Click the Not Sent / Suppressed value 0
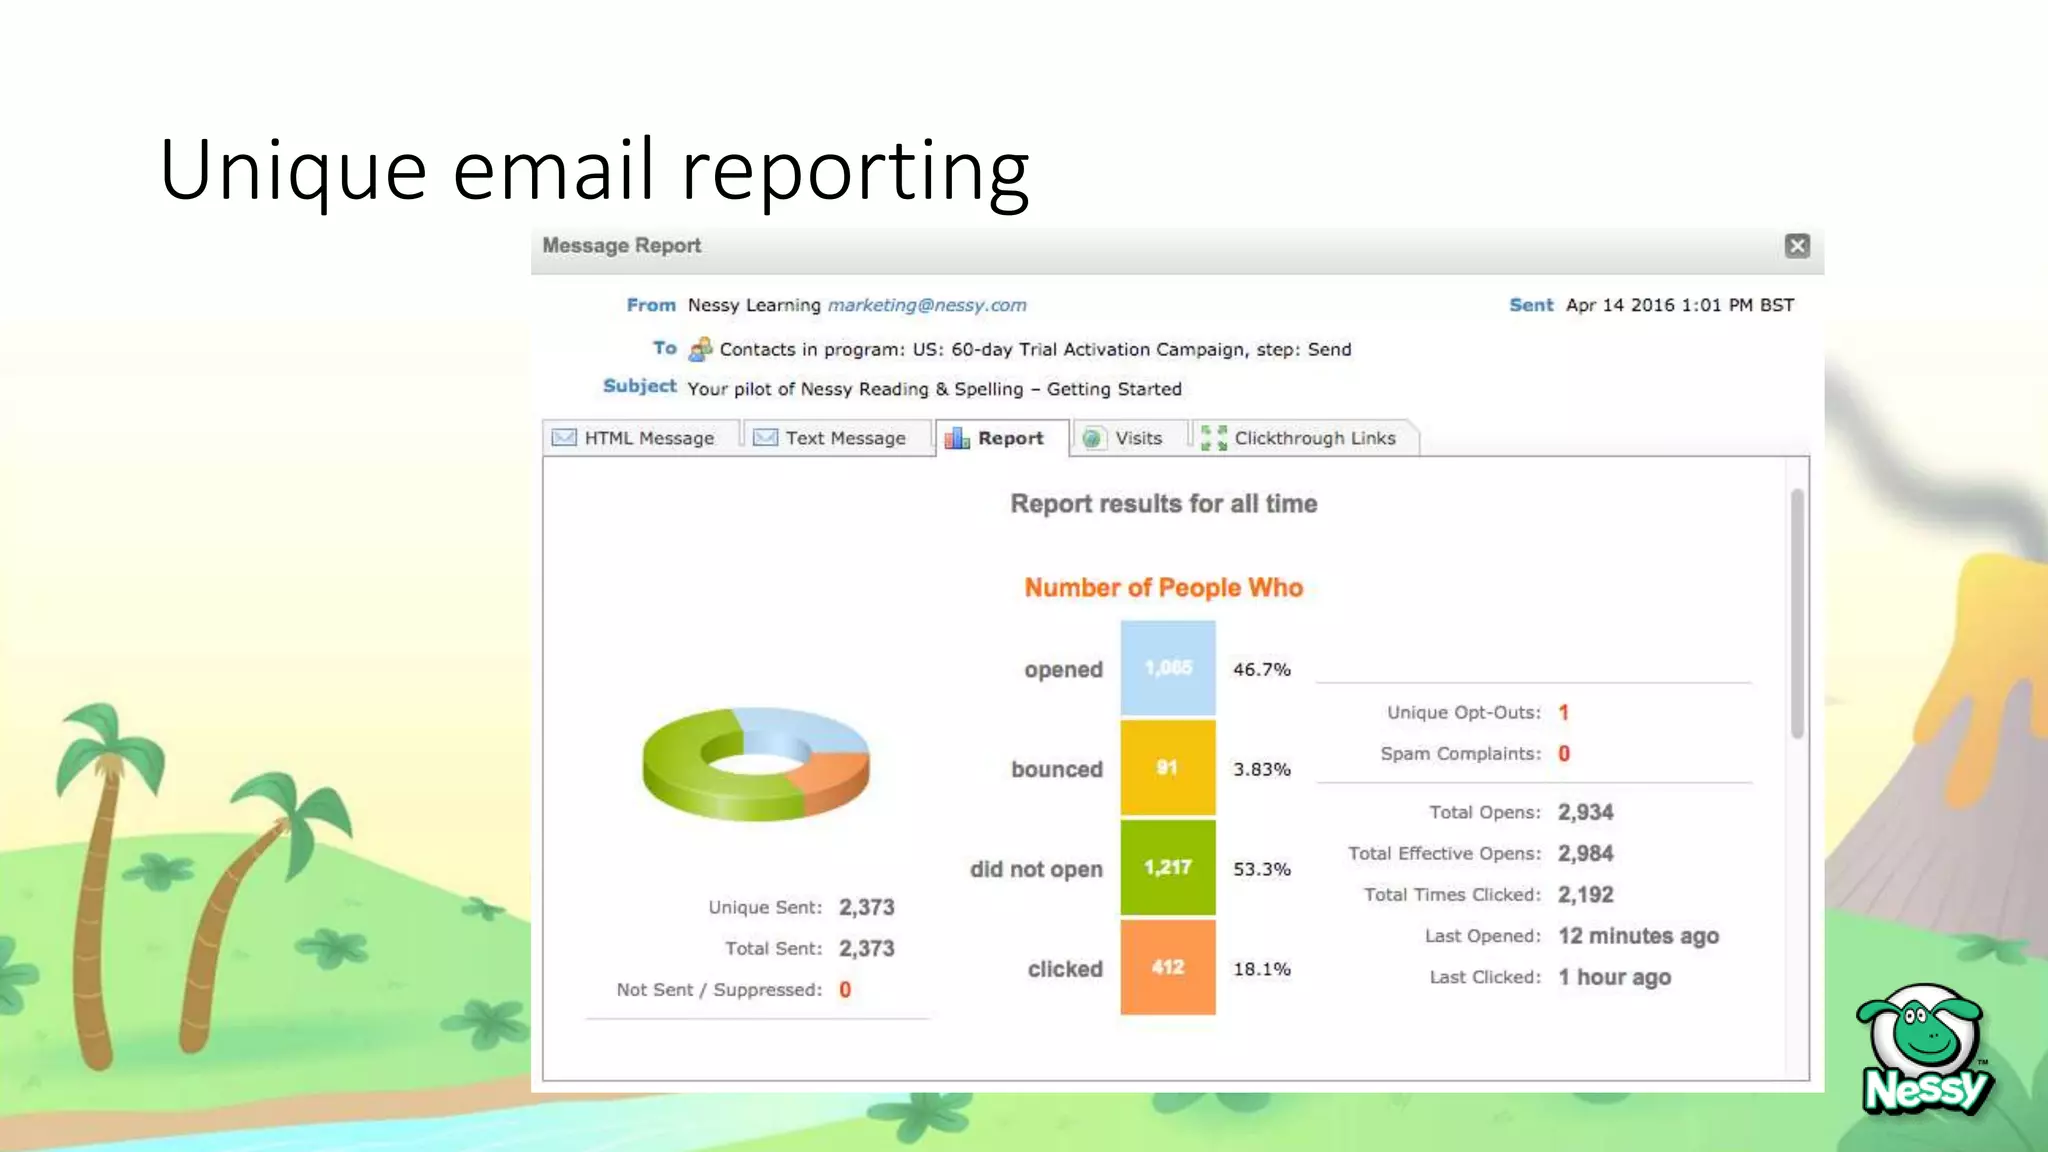This screenshot has height=1152, width=2048. 845,990
